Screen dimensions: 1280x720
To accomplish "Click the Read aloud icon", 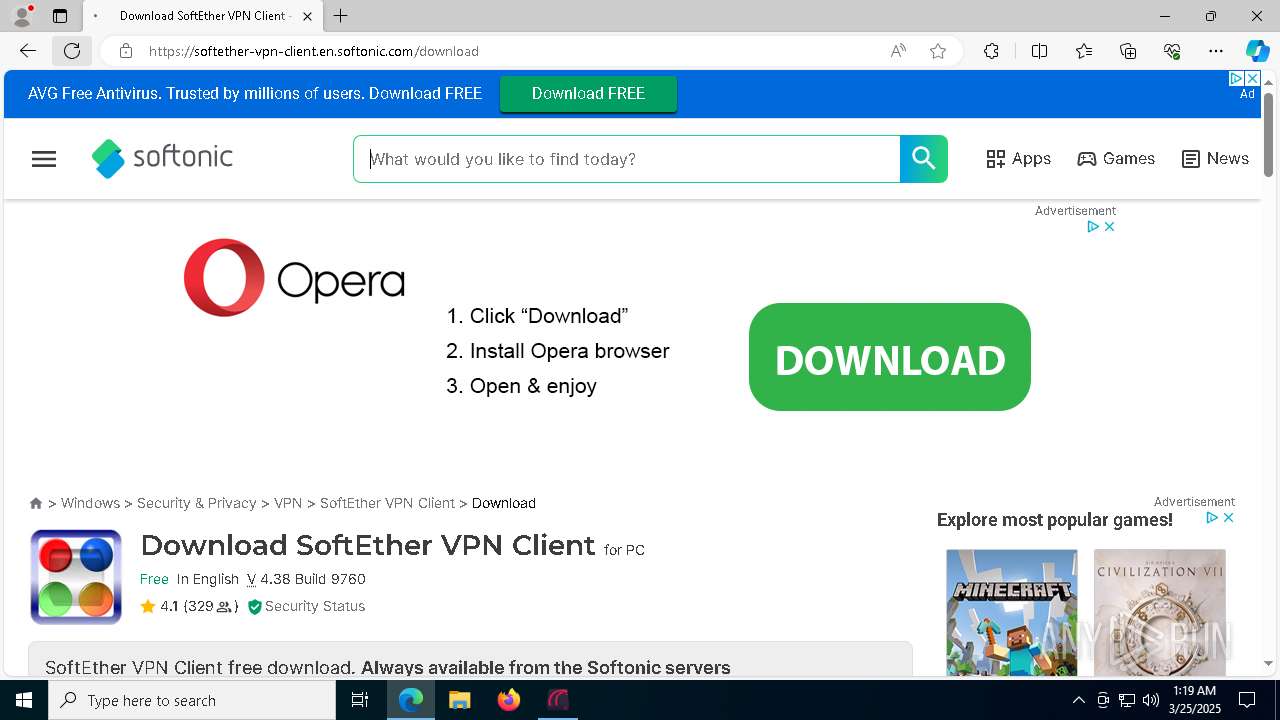I will tap(898, 51).
